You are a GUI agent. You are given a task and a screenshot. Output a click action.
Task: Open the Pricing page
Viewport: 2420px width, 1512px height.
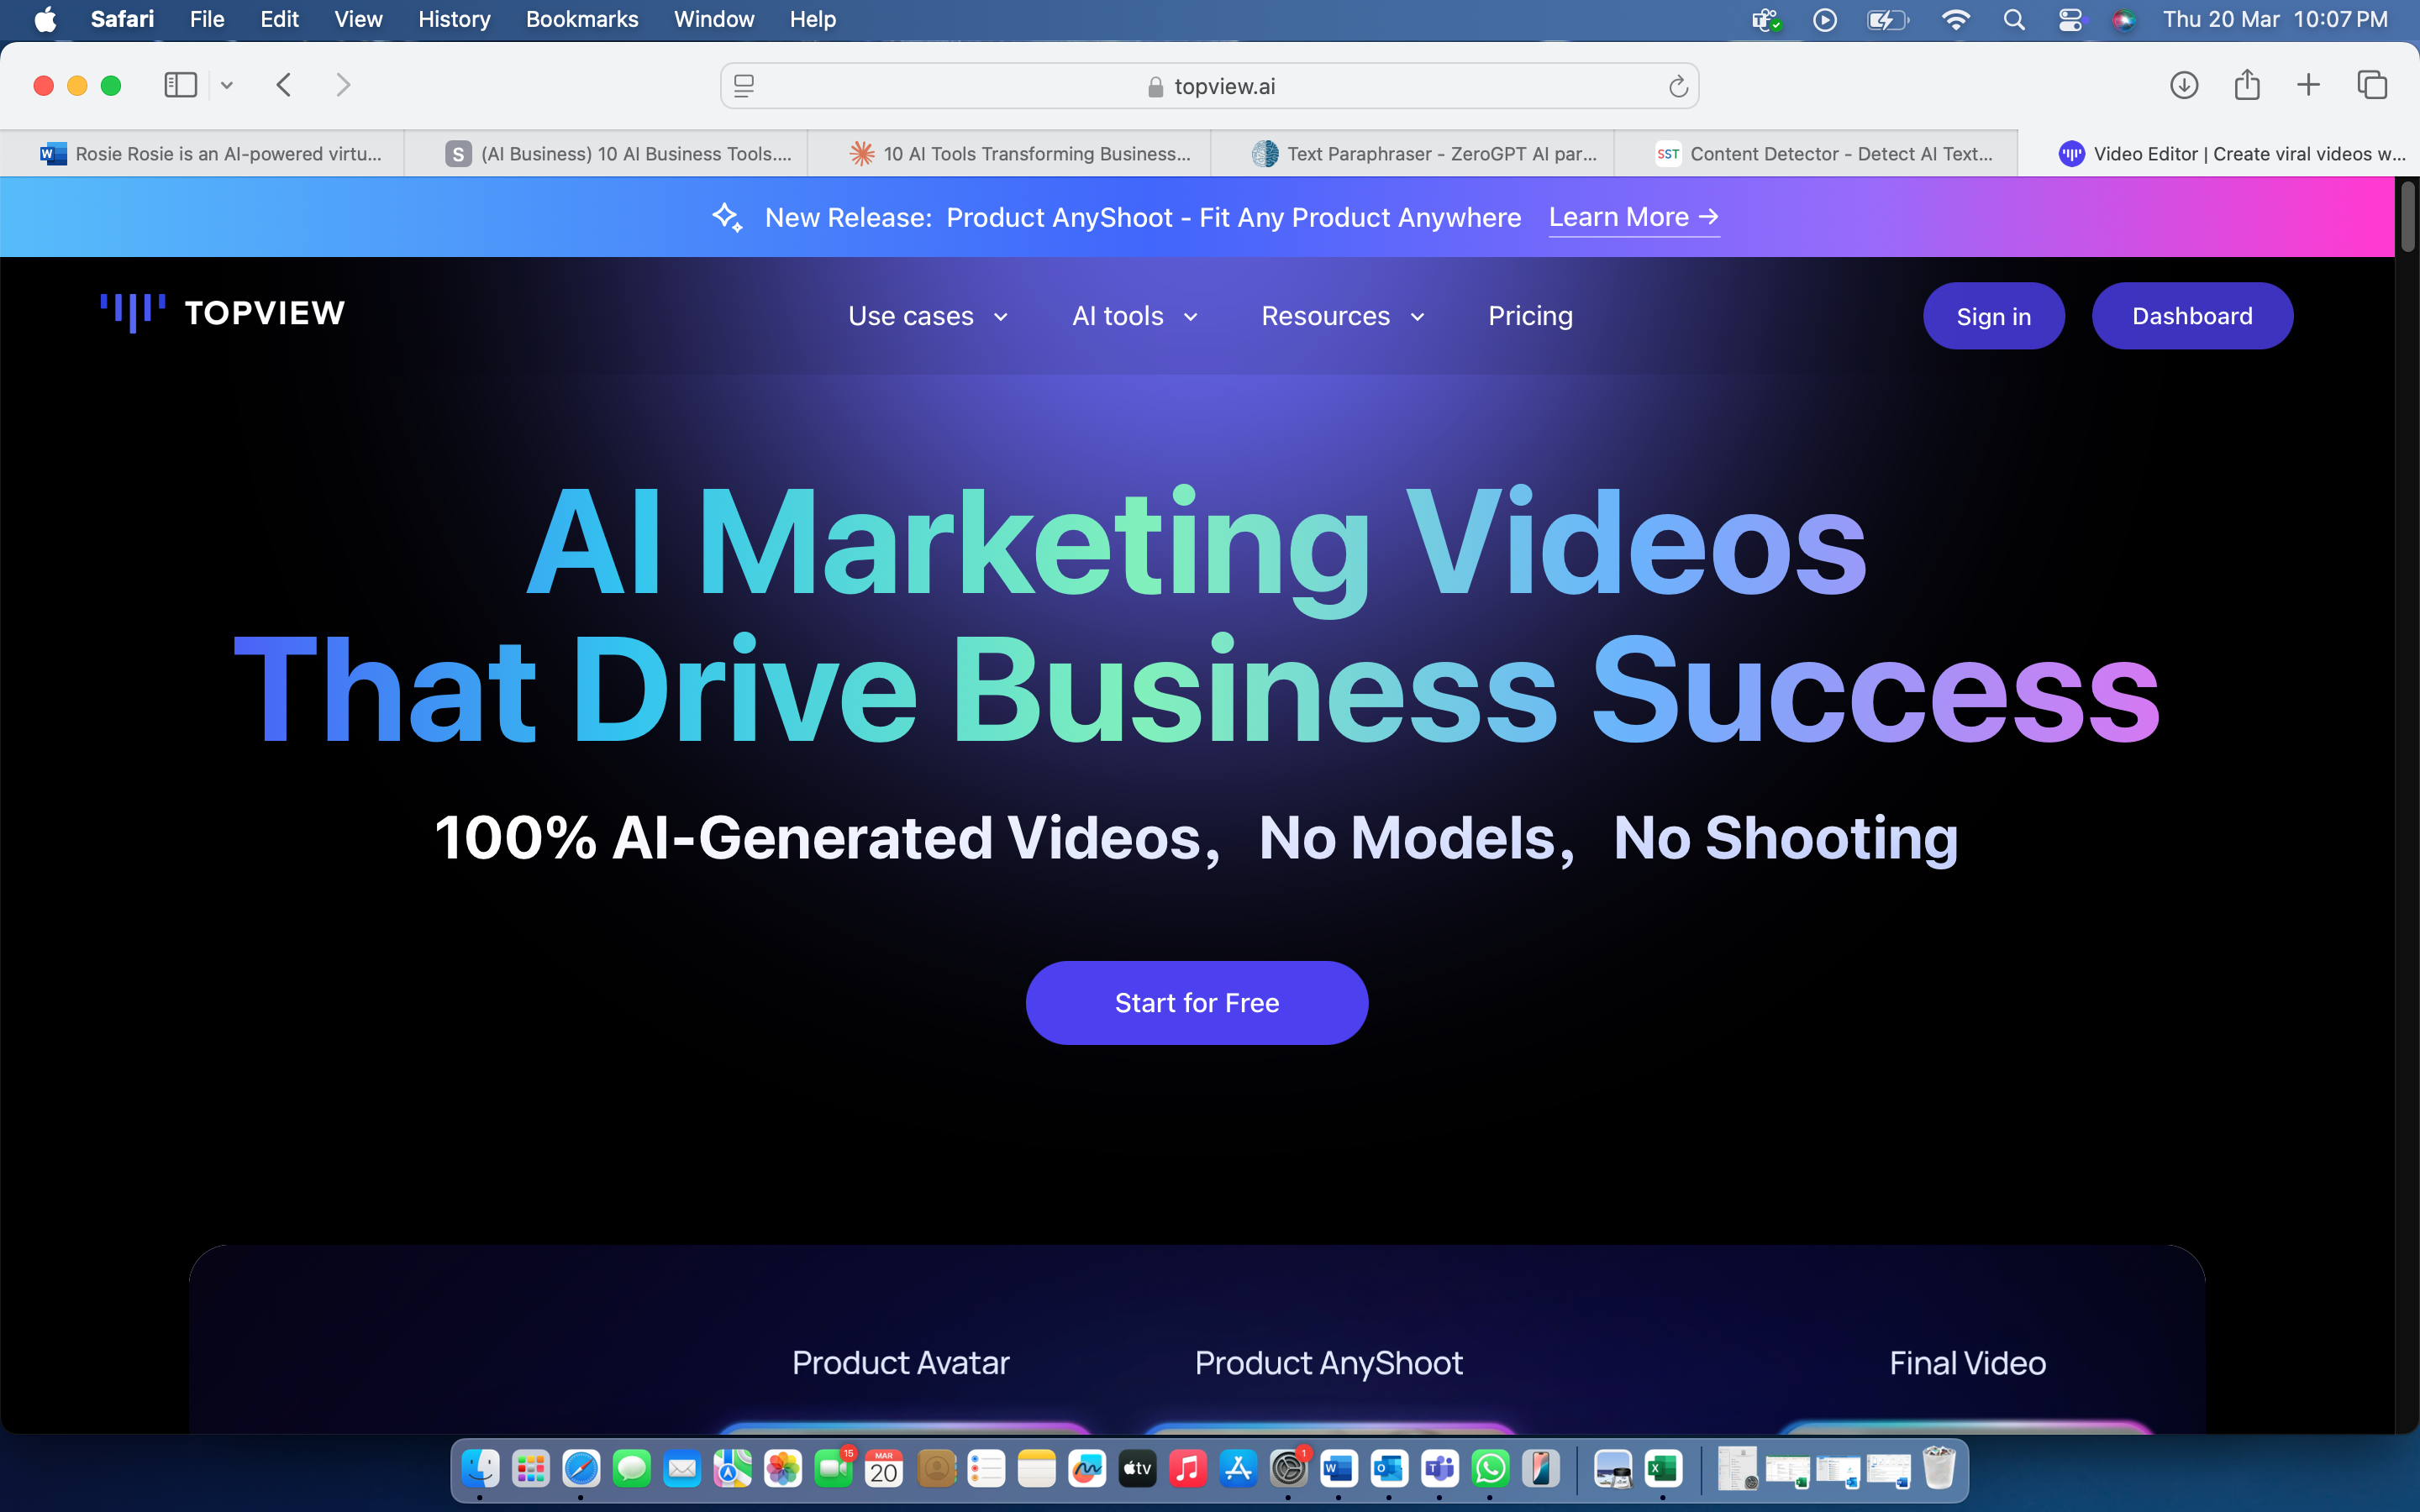click(x=1530, y=316)
